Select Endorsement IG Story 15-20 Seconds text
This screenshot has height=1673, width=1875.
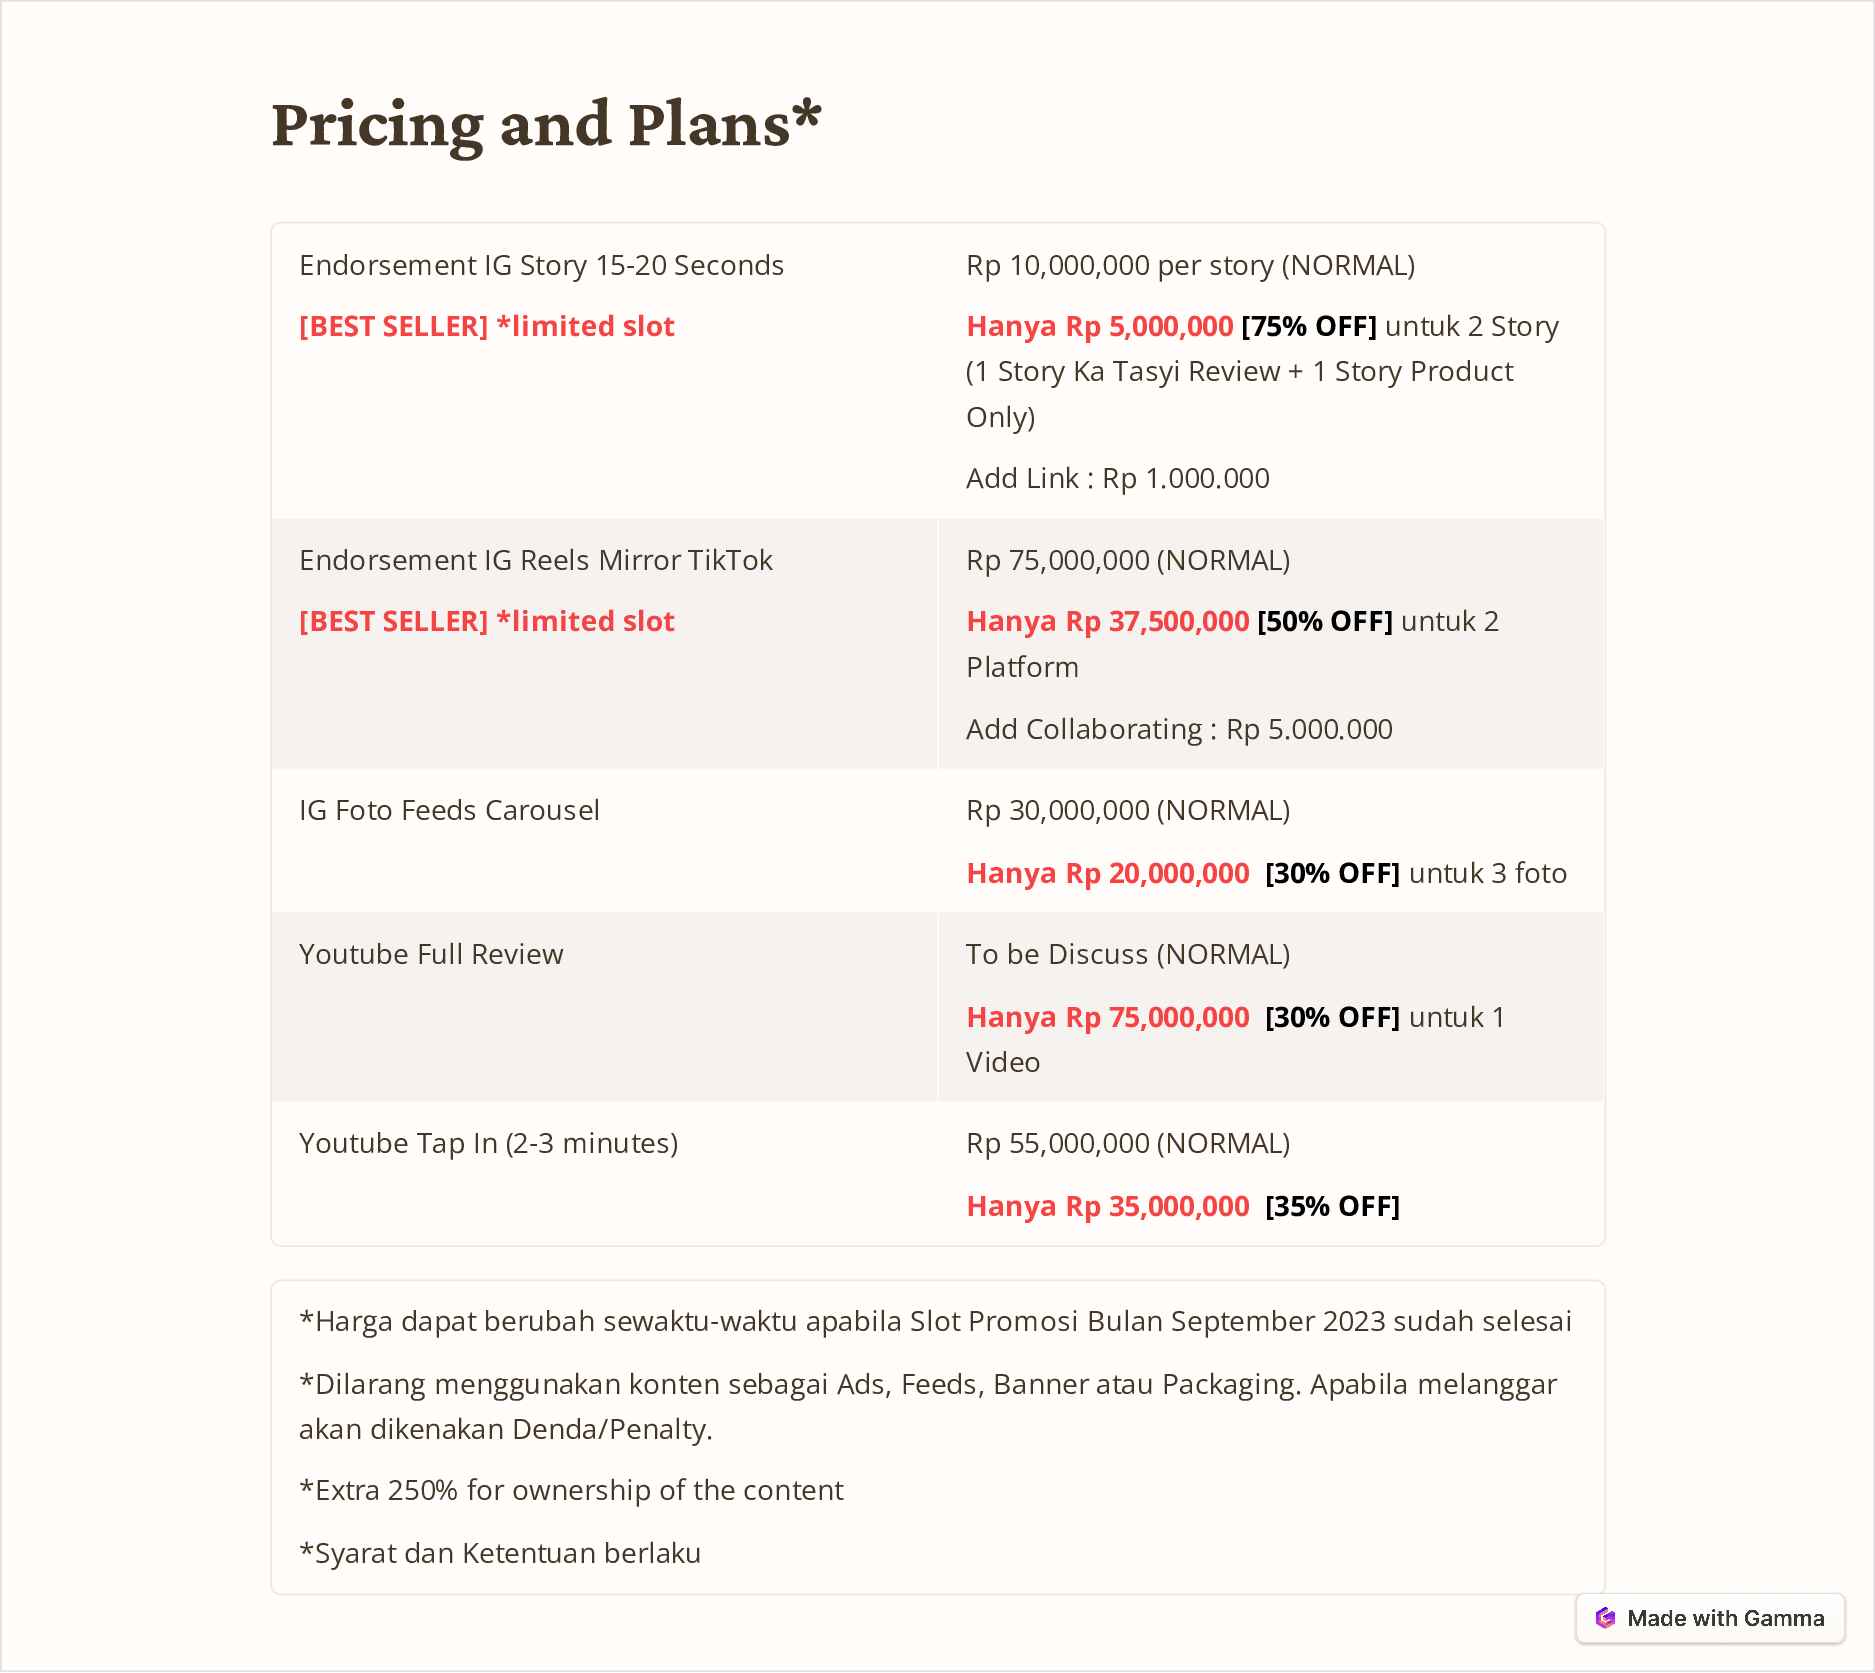[x=541, y=265]
